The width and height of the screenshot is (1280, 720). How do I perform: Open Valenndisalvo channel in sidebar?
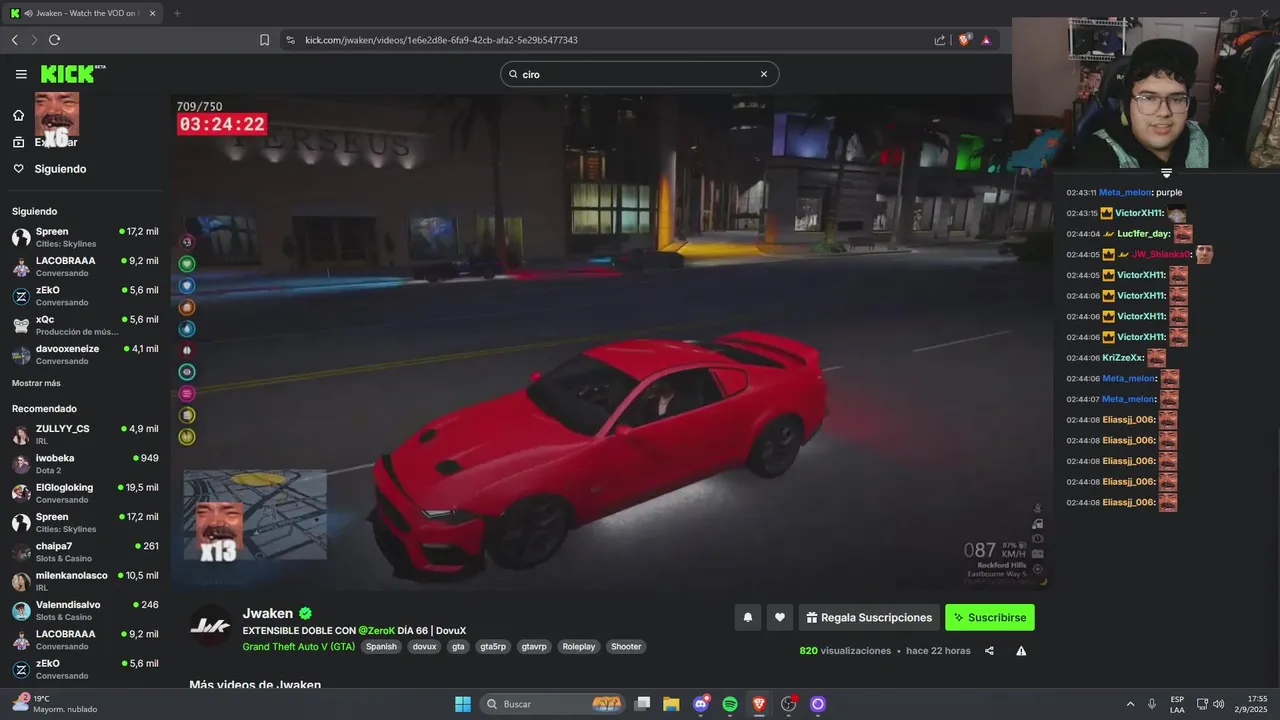(85, 611)
